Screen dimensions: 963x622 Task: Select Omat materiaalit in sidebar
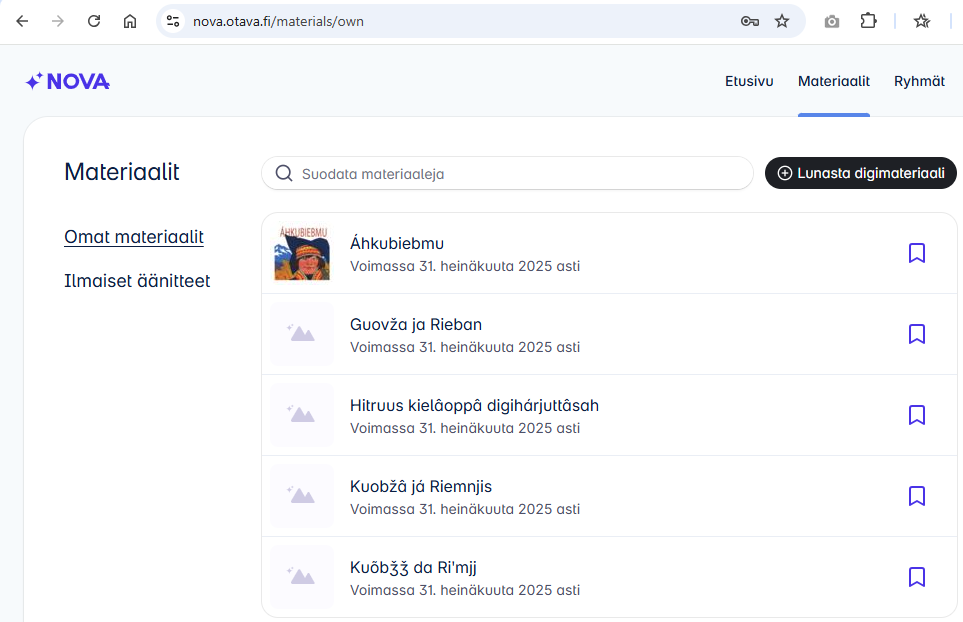(x=134, y=237)
